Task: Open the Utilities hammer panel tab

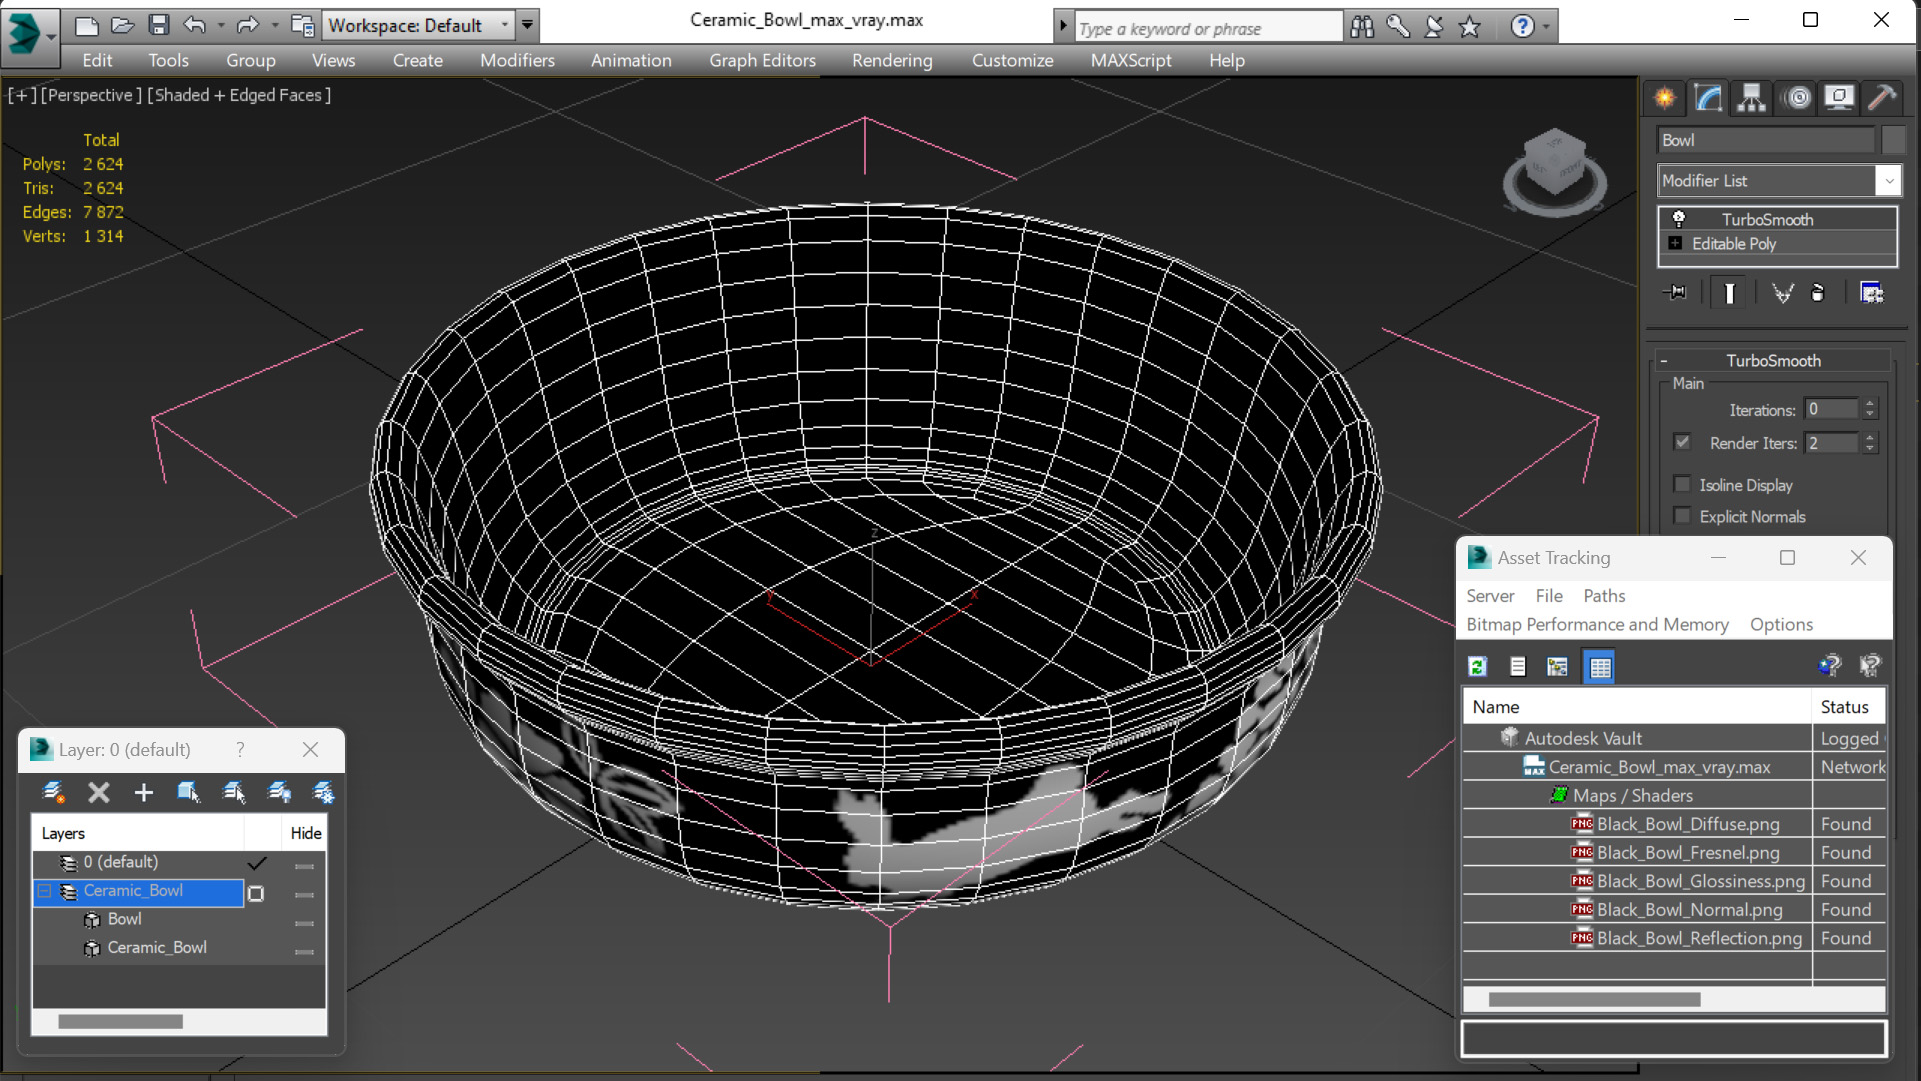Action: click(x=1882, y=98)
